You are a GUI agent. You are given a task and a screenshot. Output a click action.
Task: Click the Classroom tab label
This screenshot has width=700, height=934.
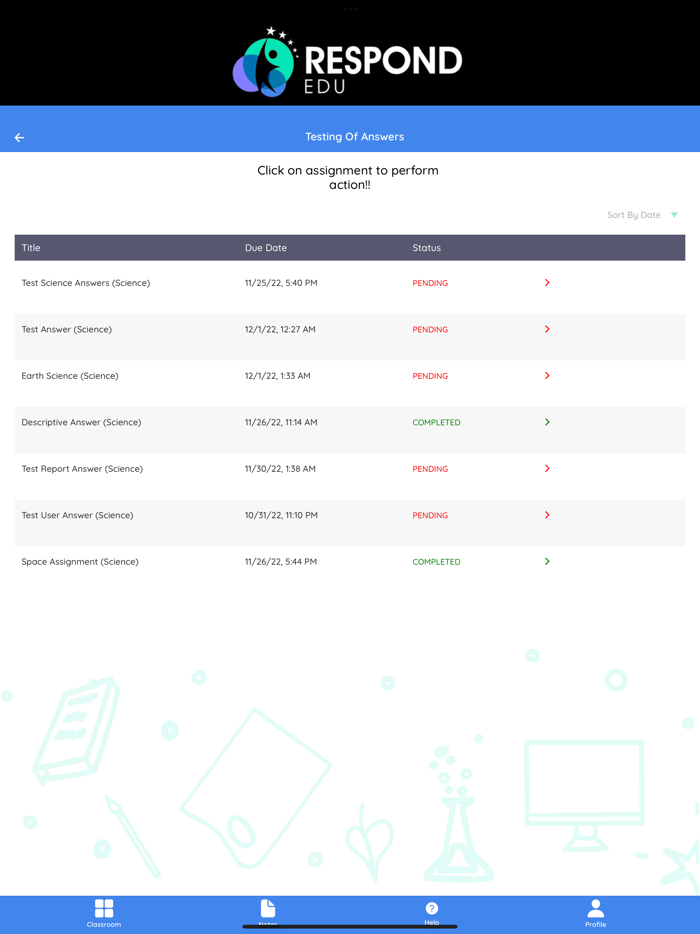coord(104,924)
